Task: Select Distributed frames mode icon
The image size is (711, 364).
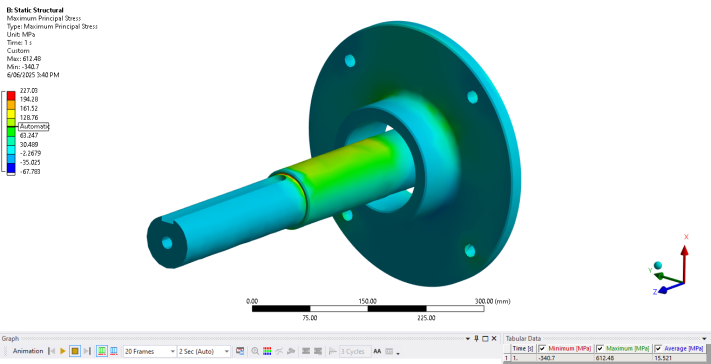Action: [102, 351]
